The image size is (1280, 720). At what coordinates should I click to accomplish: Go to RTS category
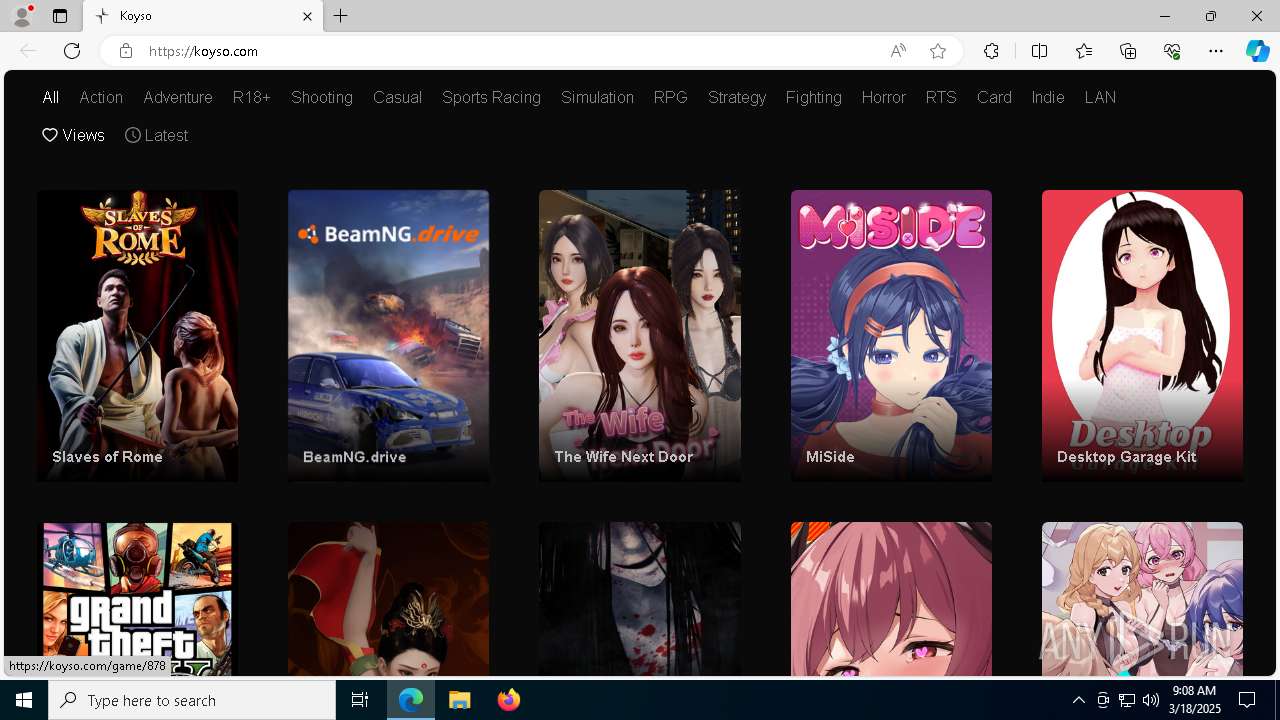pos(941,97)
